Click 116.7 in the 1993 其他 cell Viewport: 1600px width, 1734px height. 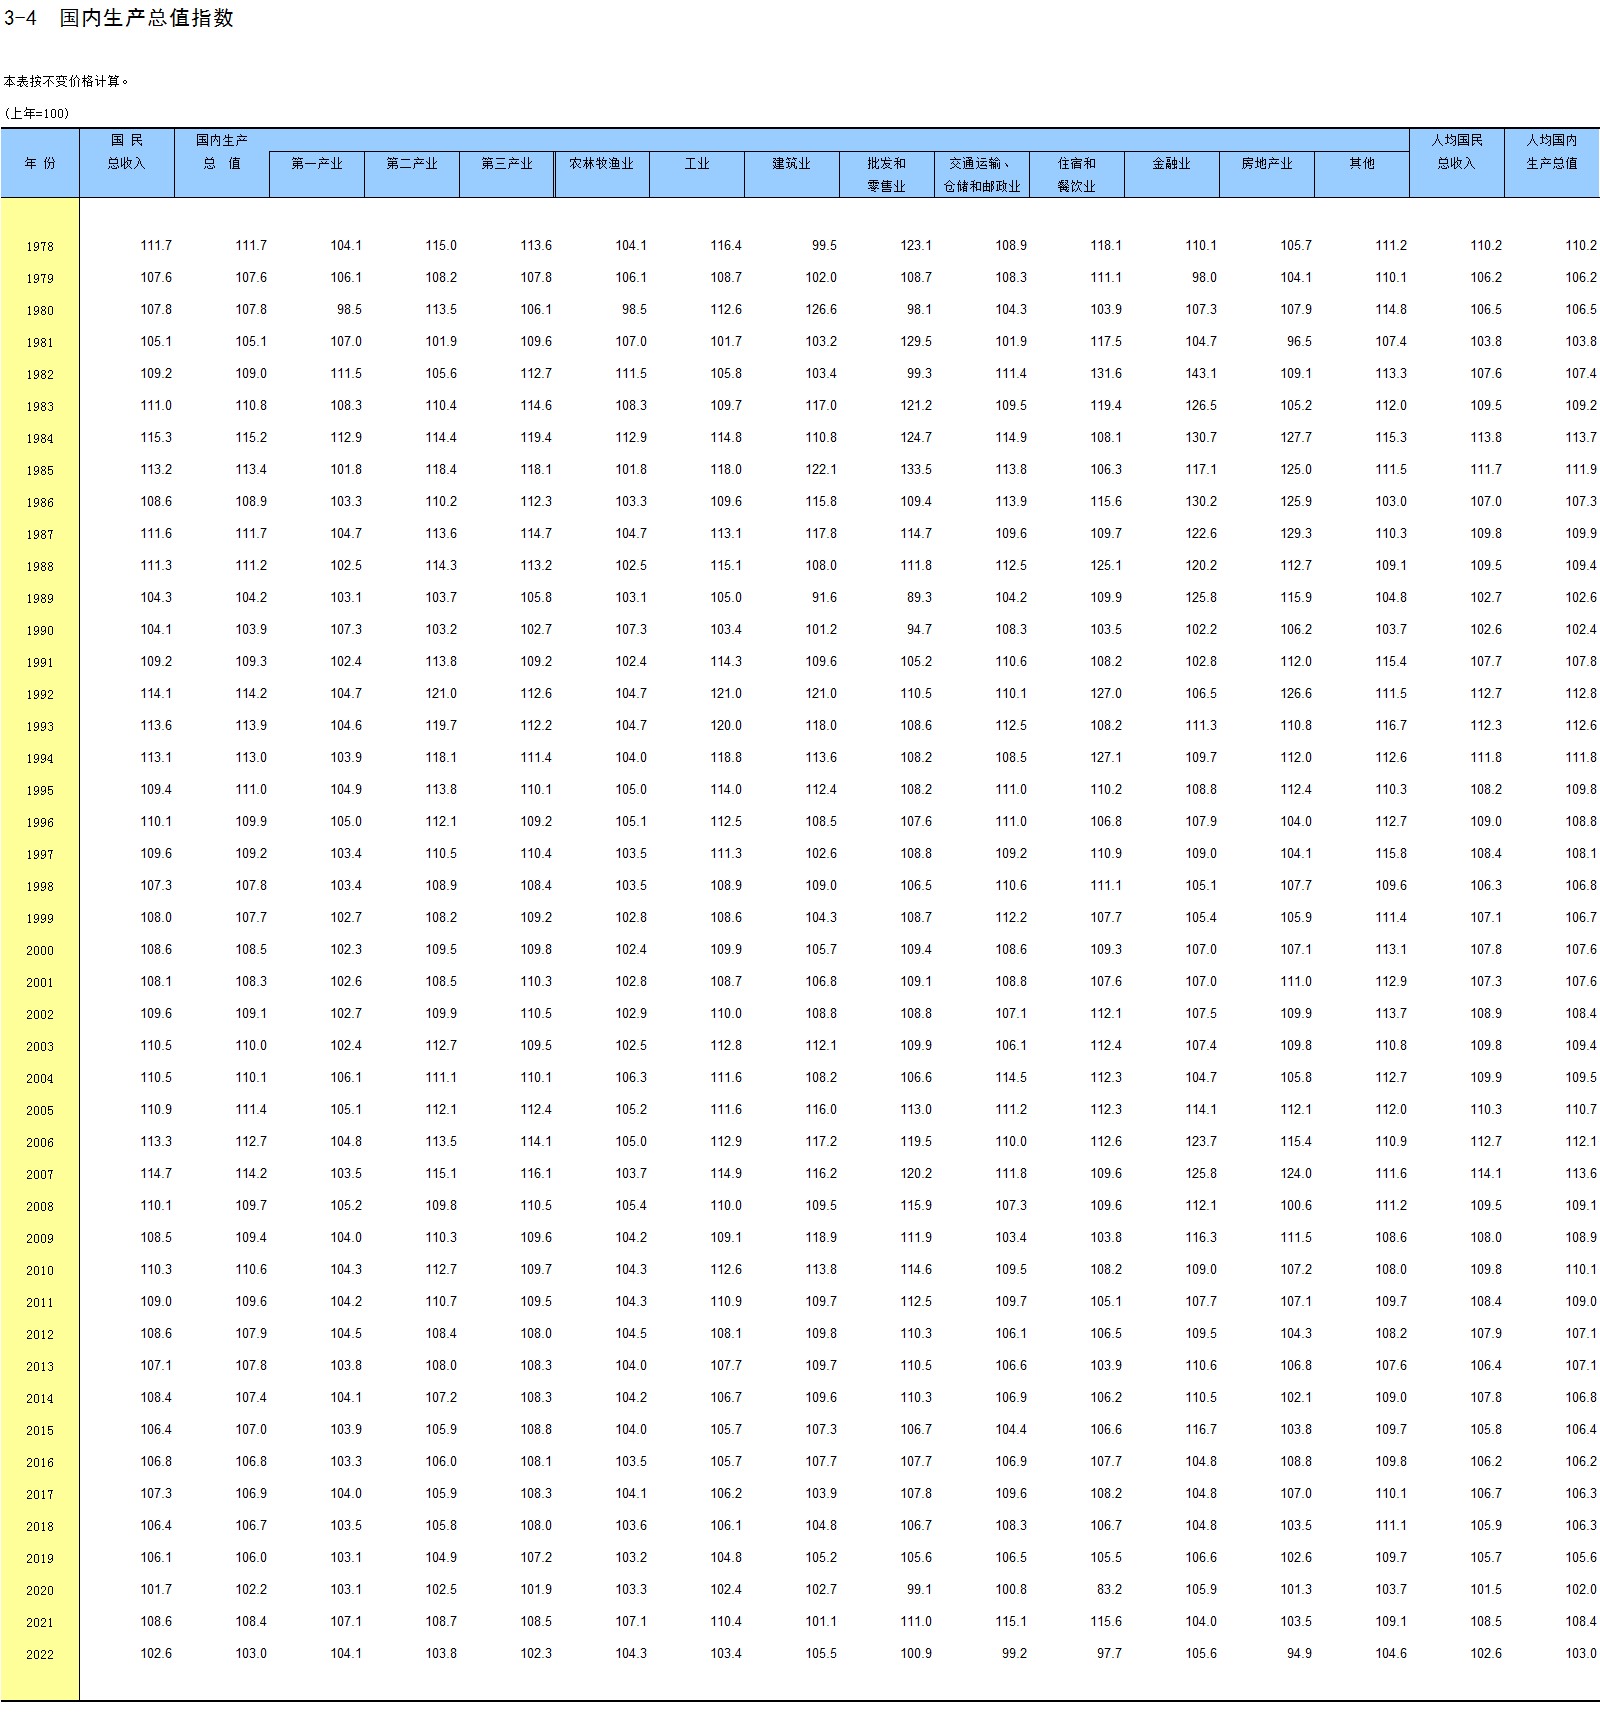[x=1391, y=726]
